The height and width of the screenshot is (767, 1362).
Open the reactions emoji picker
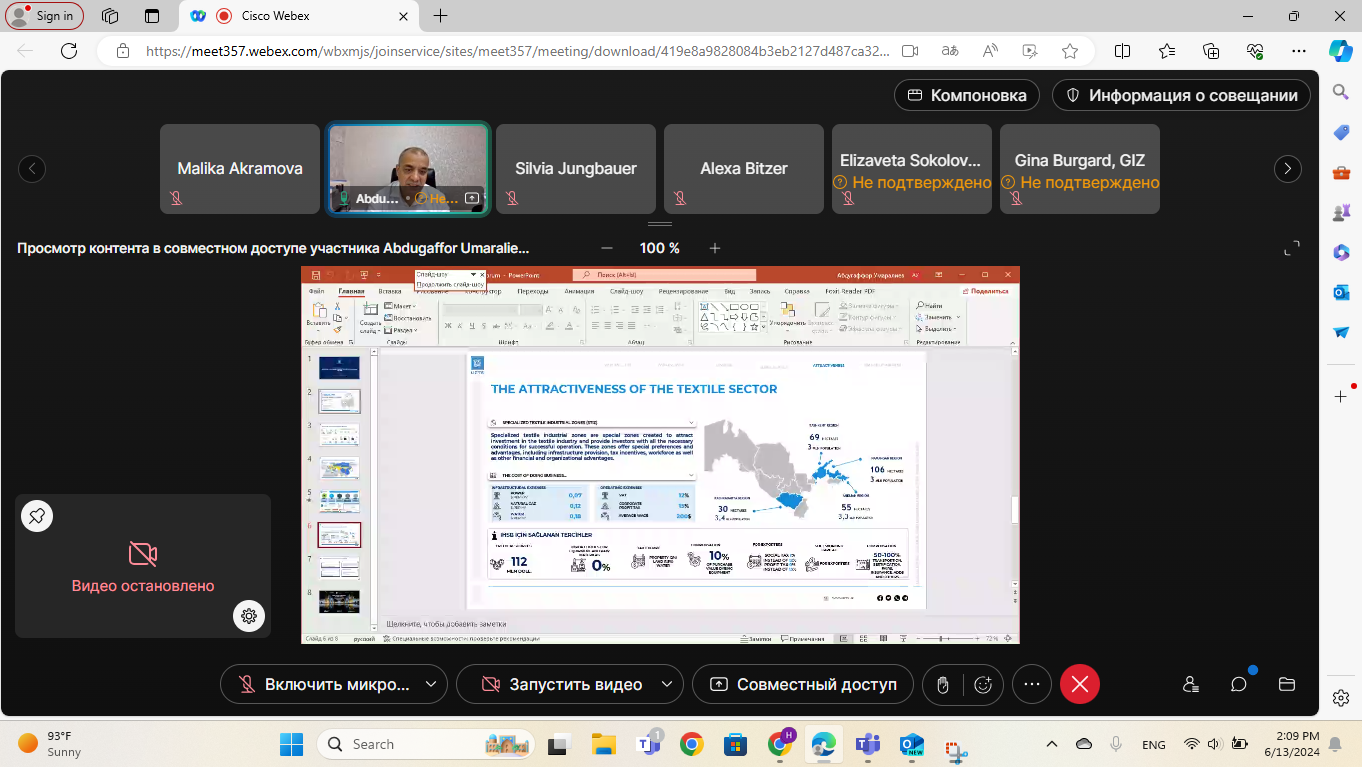983,684
